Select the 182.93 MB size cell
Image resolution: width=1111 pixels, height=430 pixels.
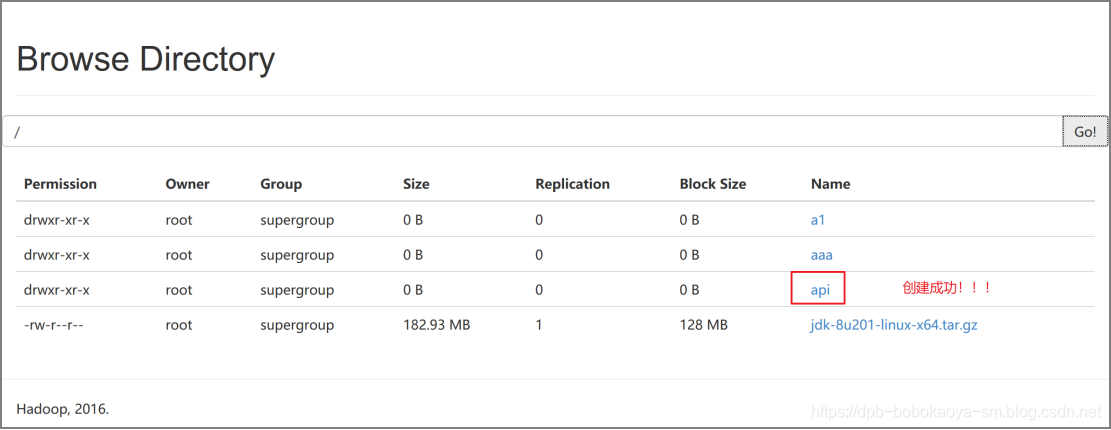click(x=437, y=325)
